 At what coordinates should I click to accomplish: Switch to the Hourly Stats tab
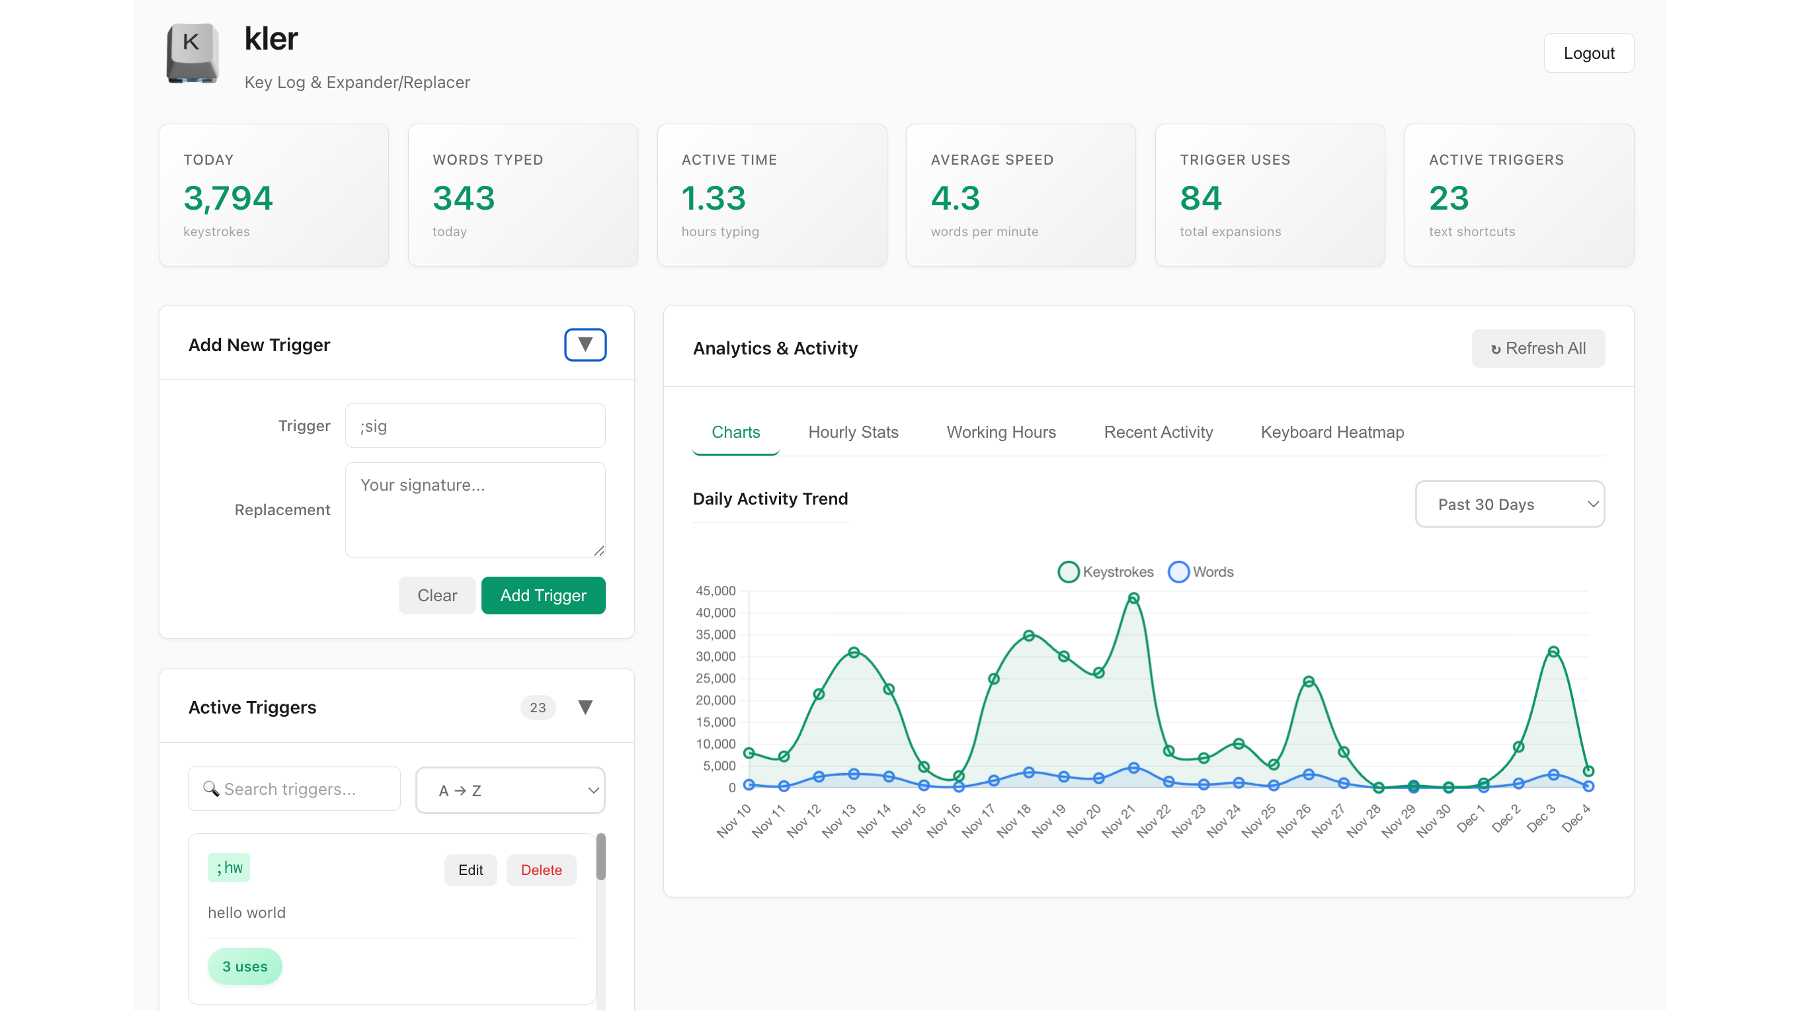pos(853,433)
